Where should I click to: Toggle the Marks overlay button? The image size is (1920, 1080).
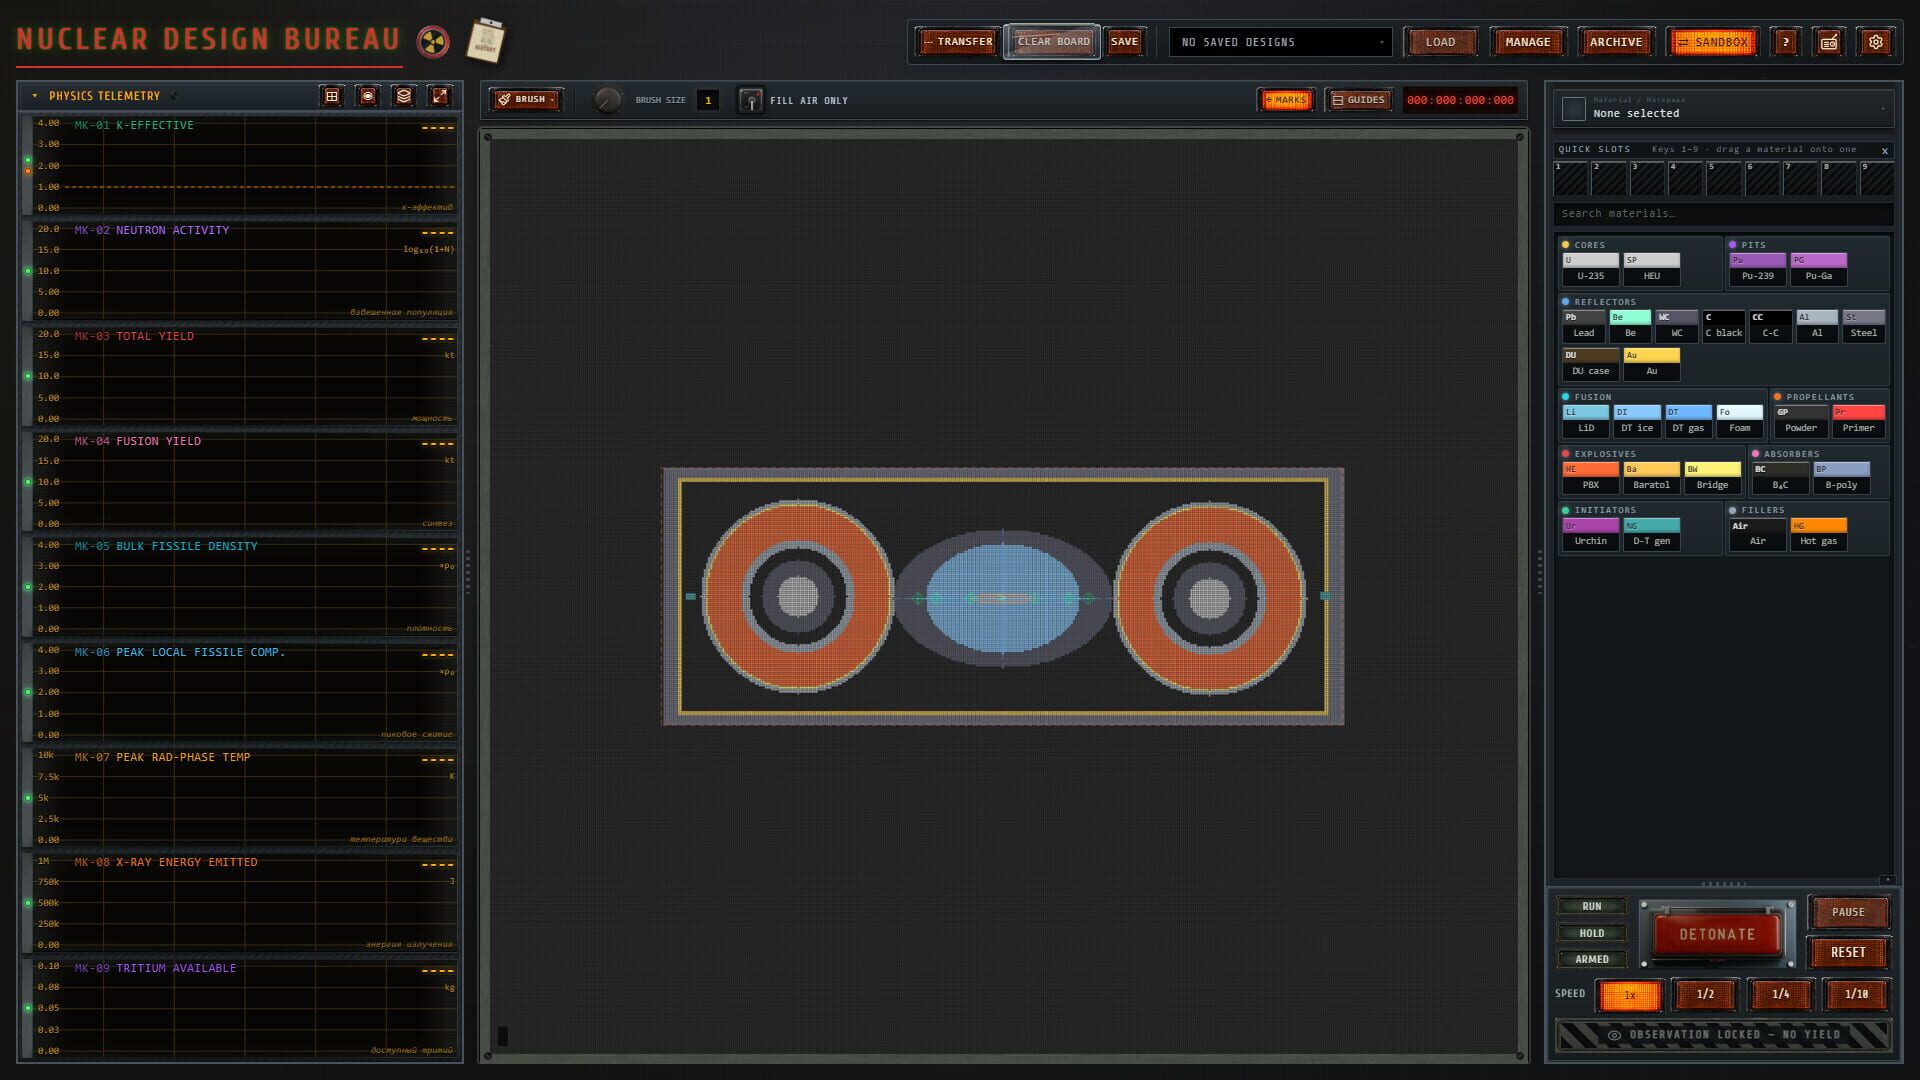click(x=1287, y=100)
